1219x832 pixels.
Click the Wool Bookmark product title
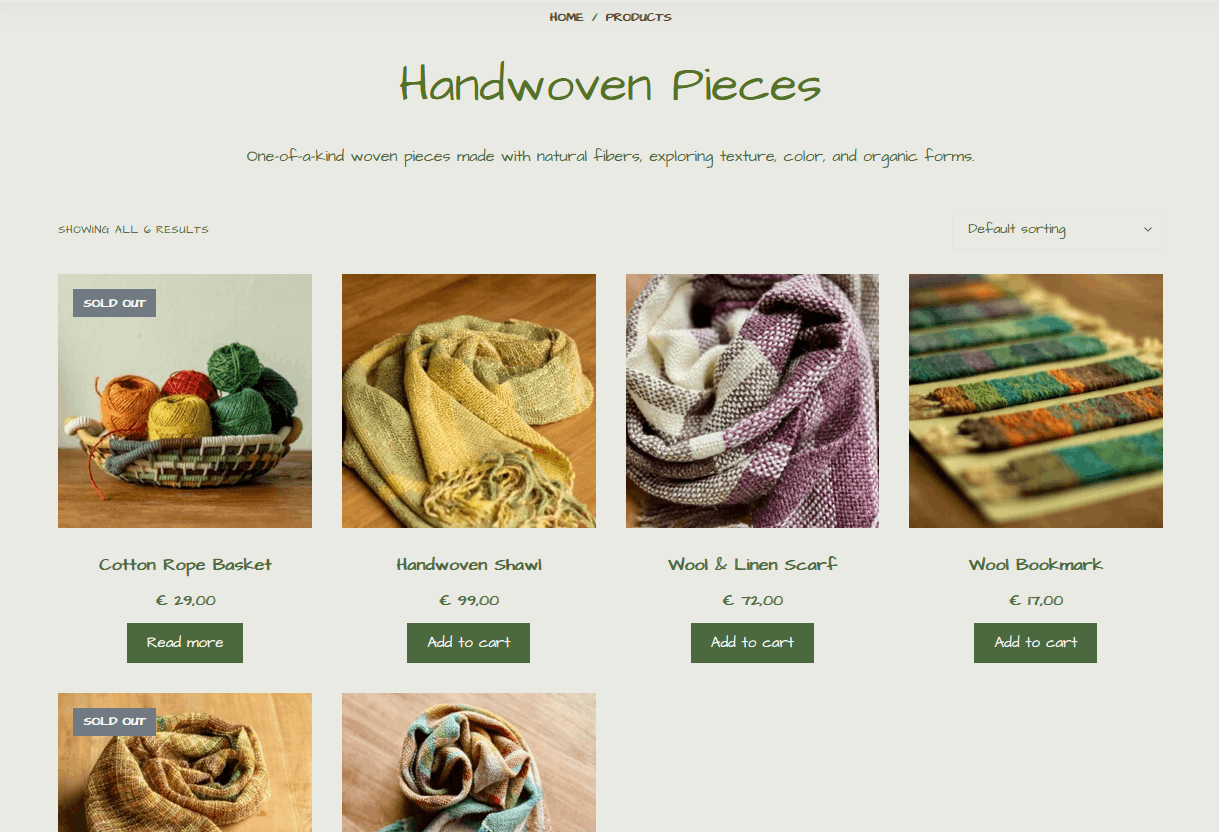[x=1036, y=565]
